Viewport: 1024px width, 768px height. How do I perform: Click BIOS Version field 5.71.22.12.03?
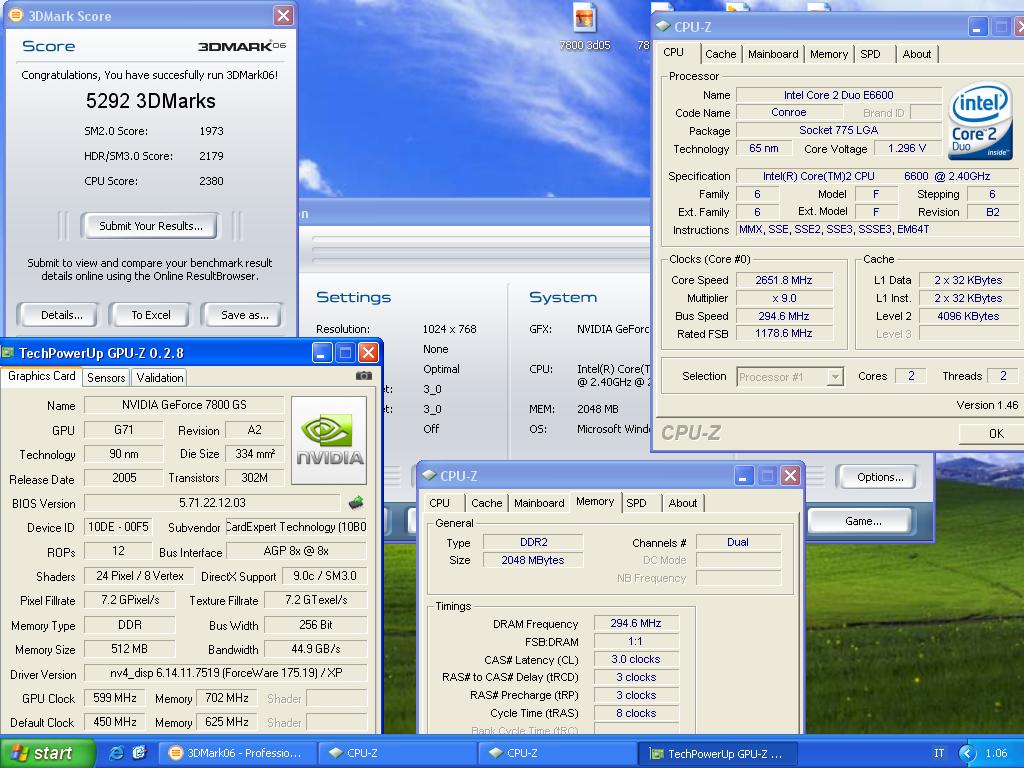212,503
